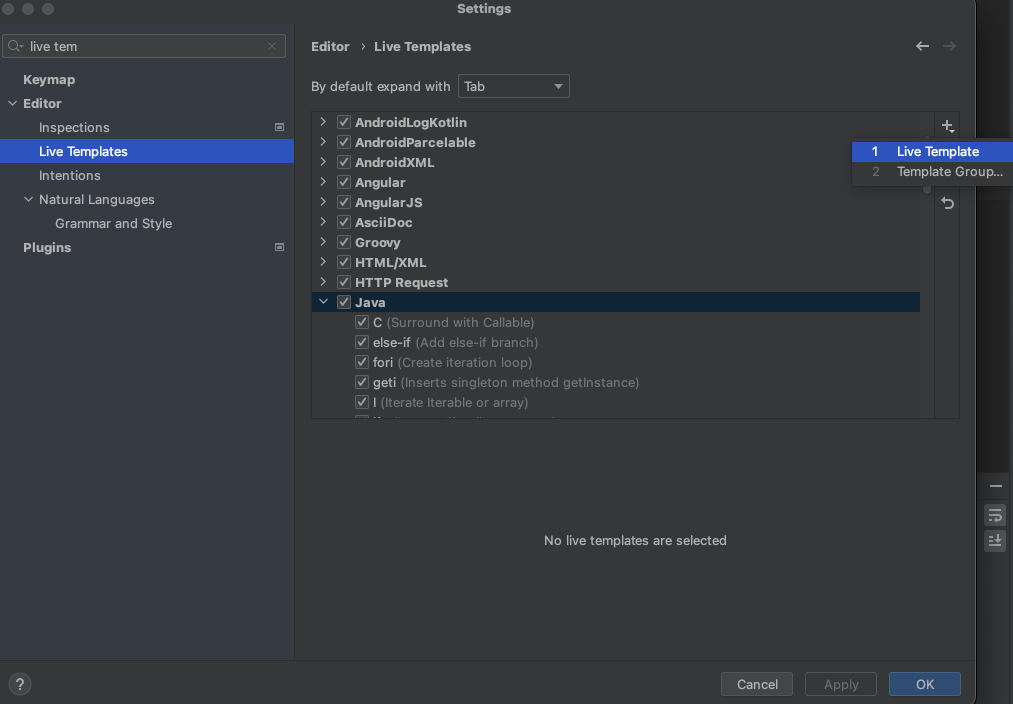1013x704 pixels.
Task: Uncheck the Java templates checkbox
Action: pos(343,301)
